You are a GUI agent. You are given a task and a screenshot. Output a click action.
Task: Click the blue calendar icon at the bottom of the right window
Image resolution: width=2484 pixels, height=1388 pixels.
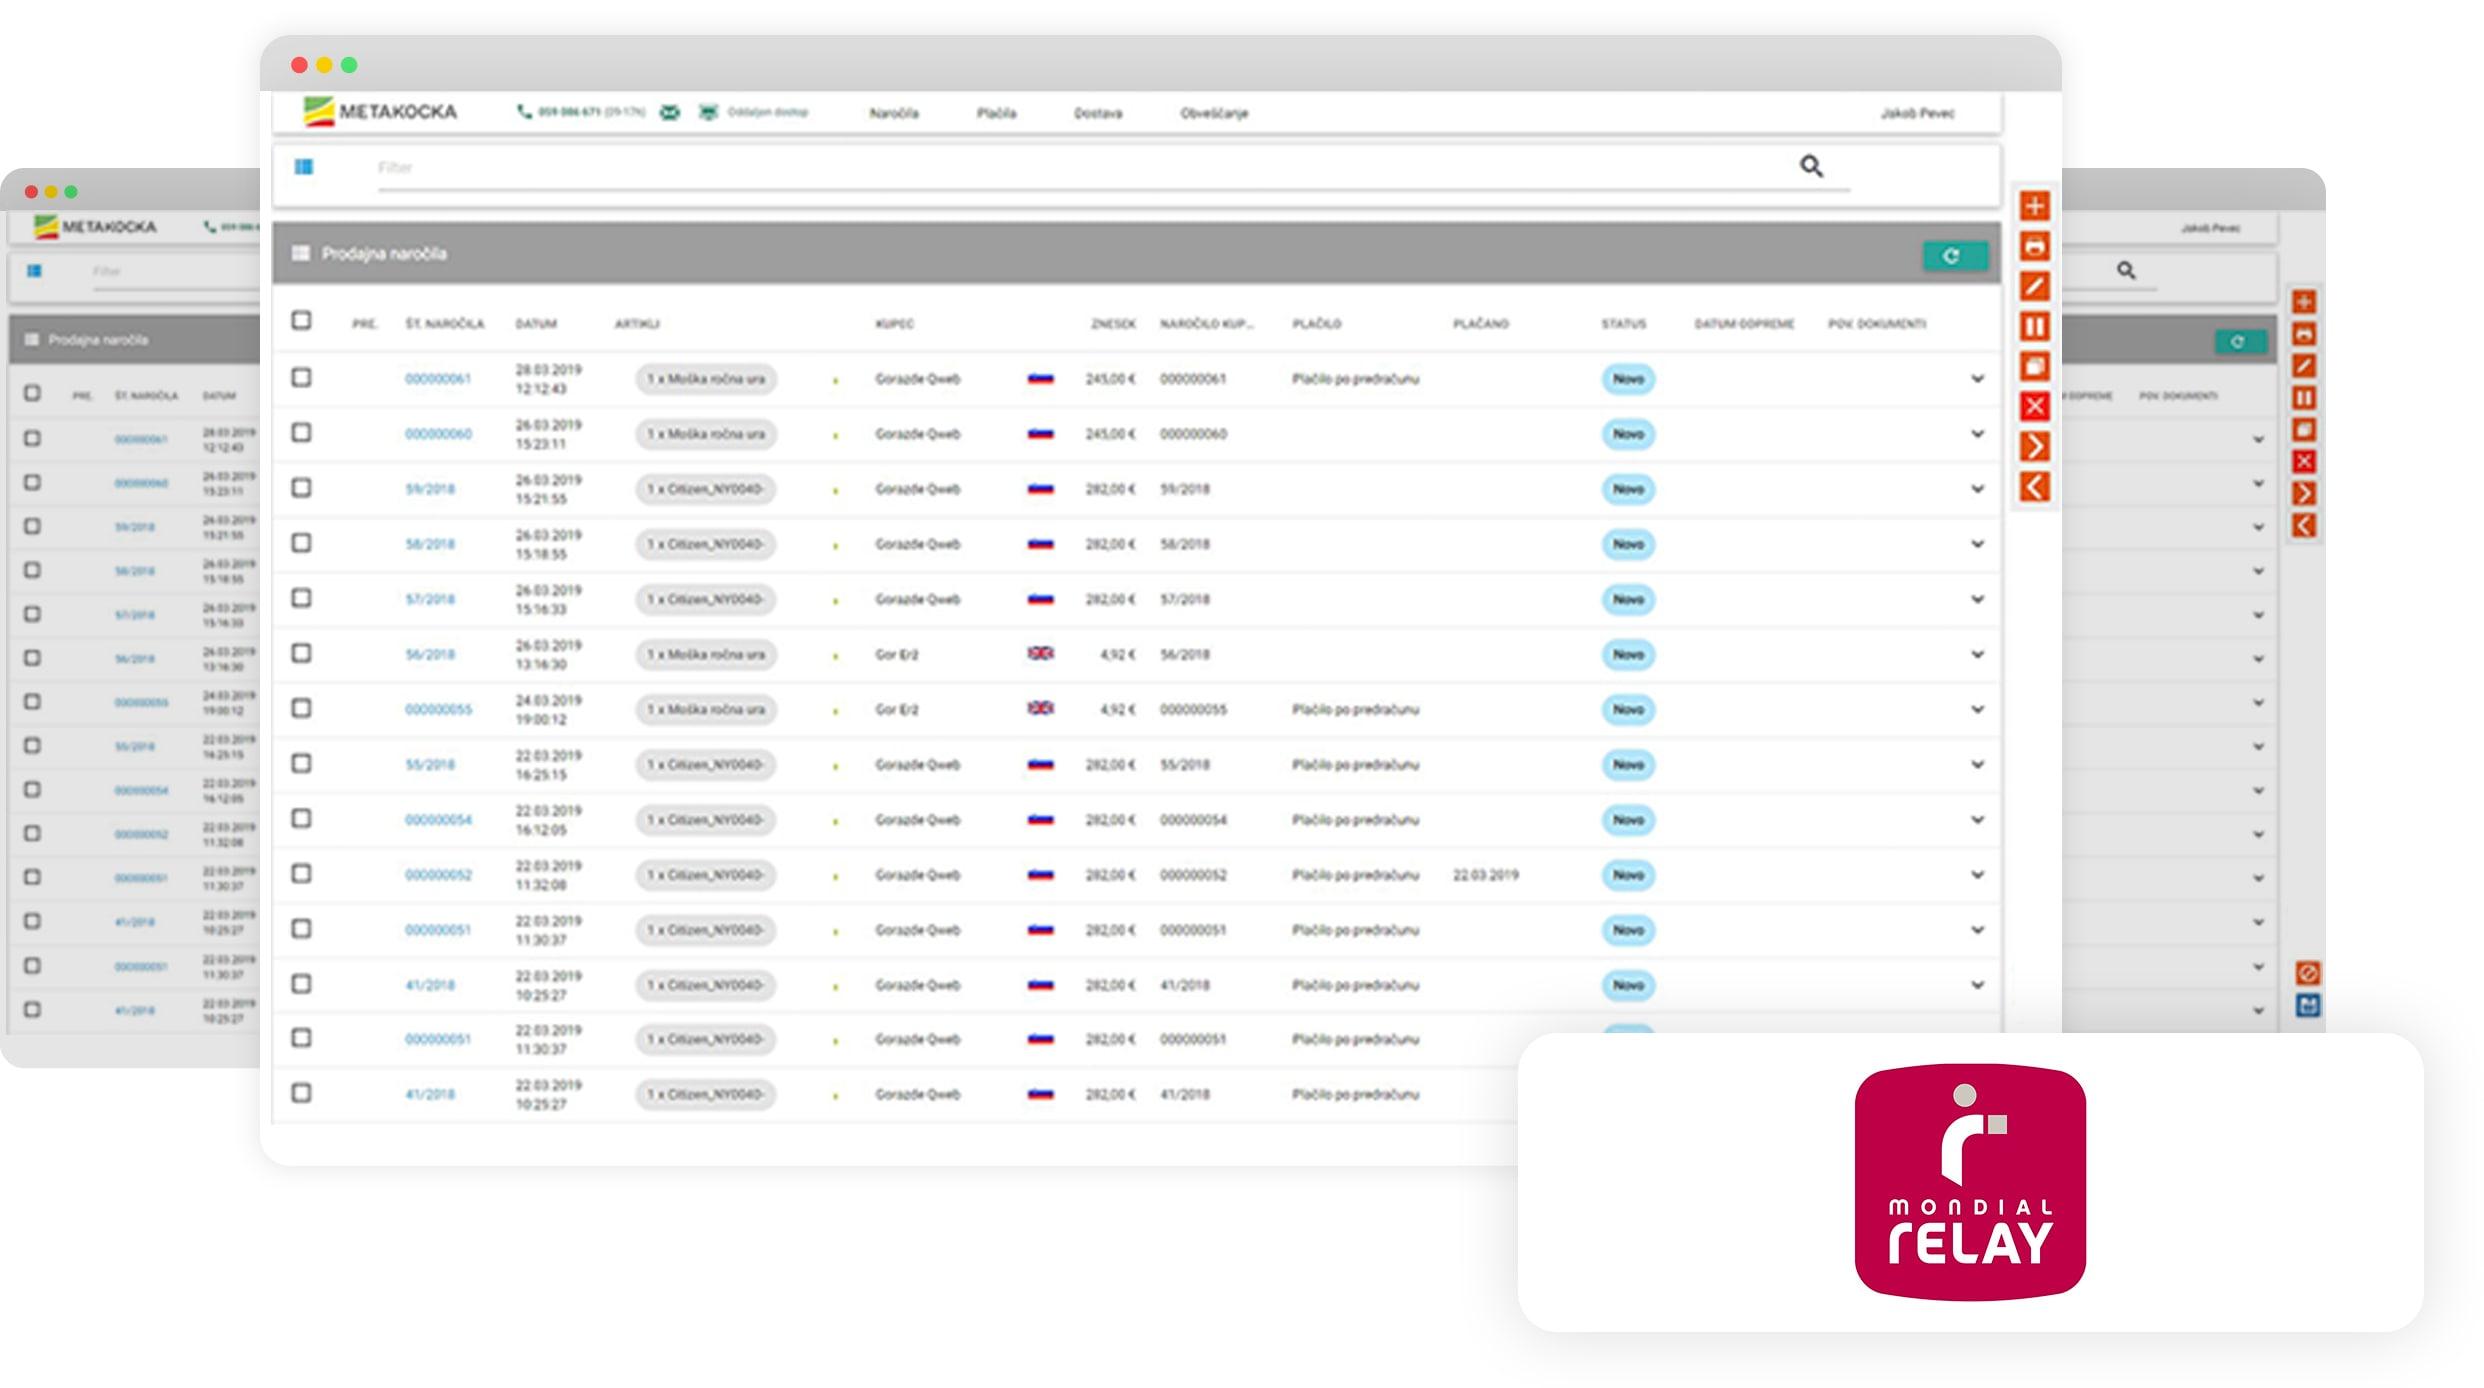pos(2308,1005)
